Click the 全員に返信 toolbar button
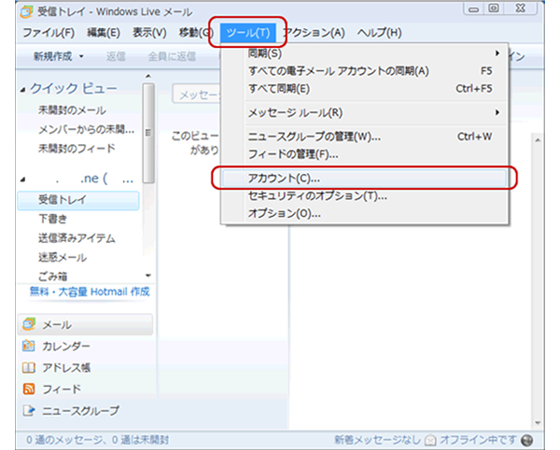The width and height of the screenshot is (560, 450). pos(172,56)
